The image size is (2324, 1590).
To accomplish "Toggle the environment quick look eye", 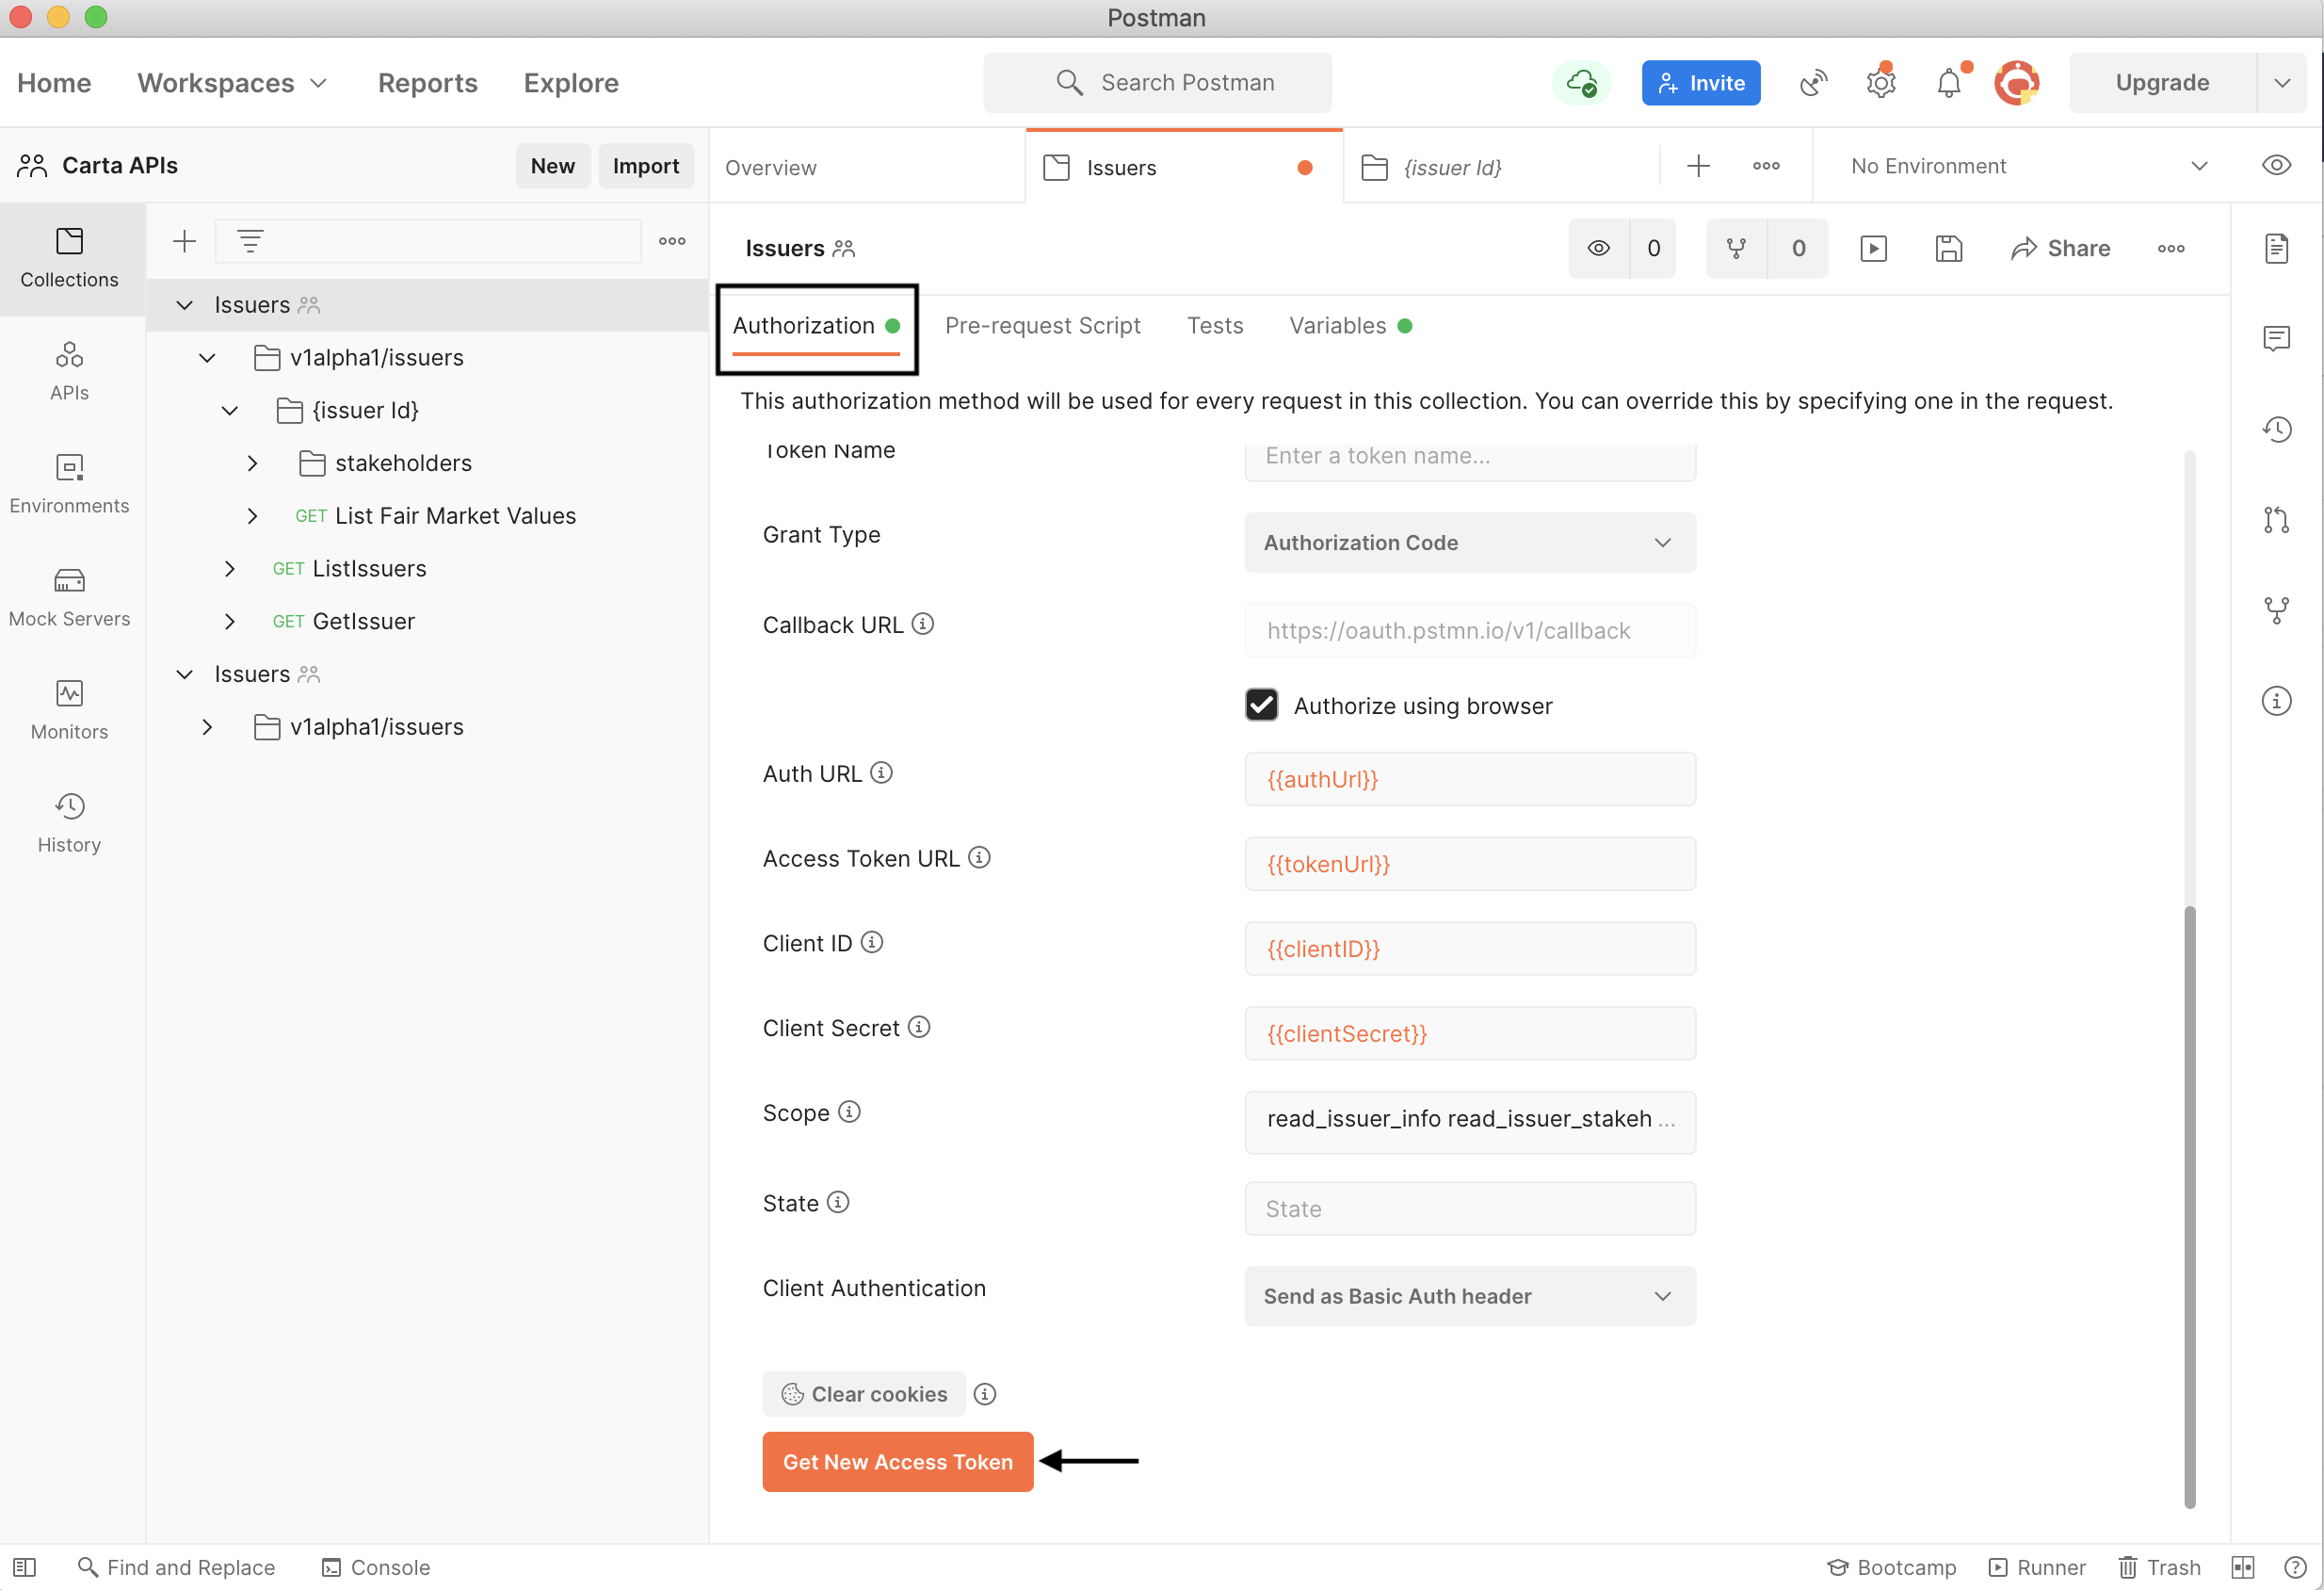I will 2276,166.
